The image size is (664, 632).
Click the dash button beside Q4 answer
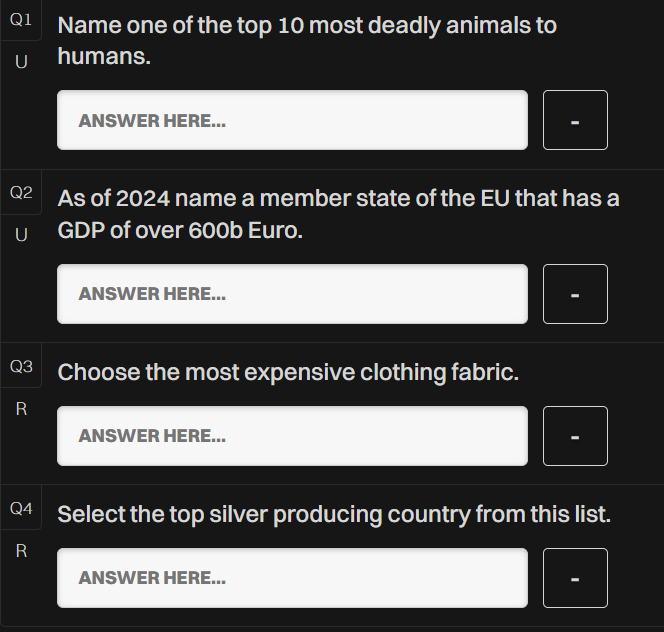pos(575,578)
